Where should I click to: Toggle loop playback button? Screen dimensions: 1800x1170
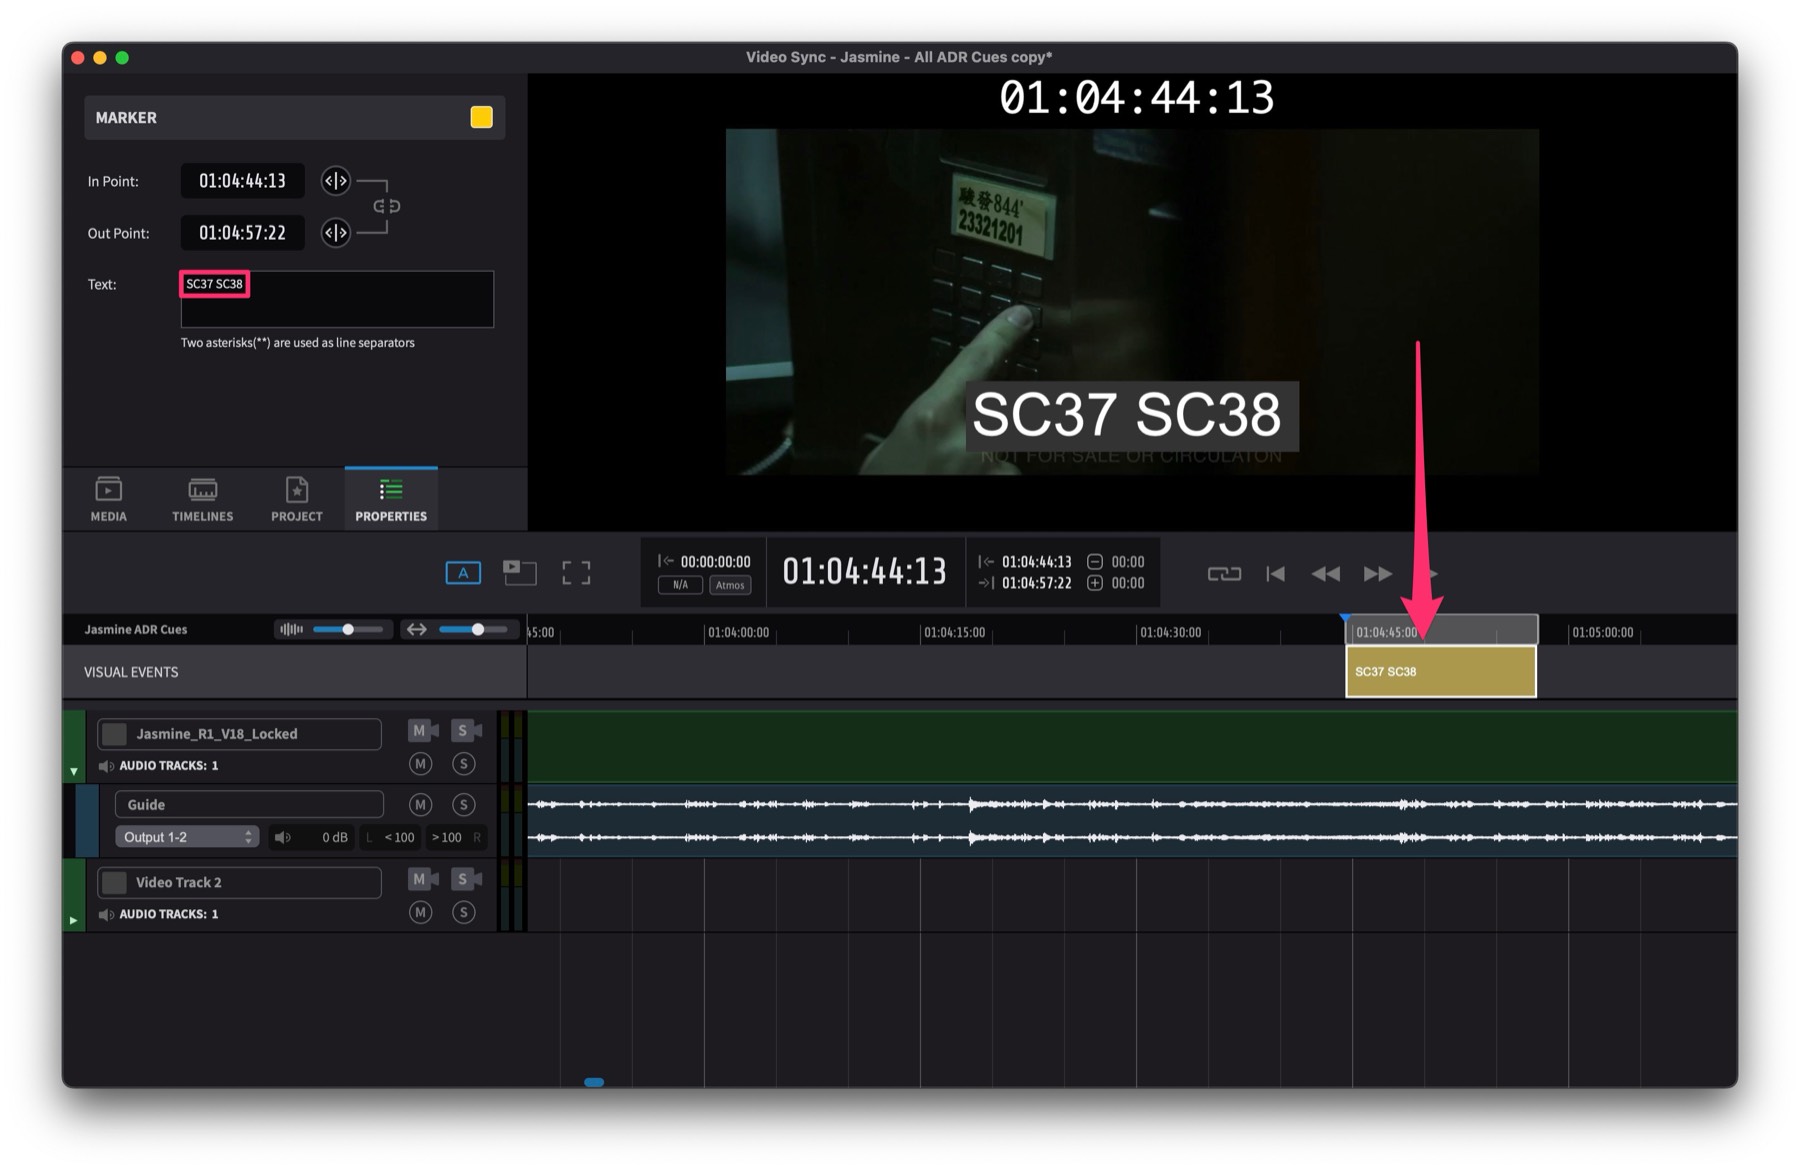click(1224, 573)
